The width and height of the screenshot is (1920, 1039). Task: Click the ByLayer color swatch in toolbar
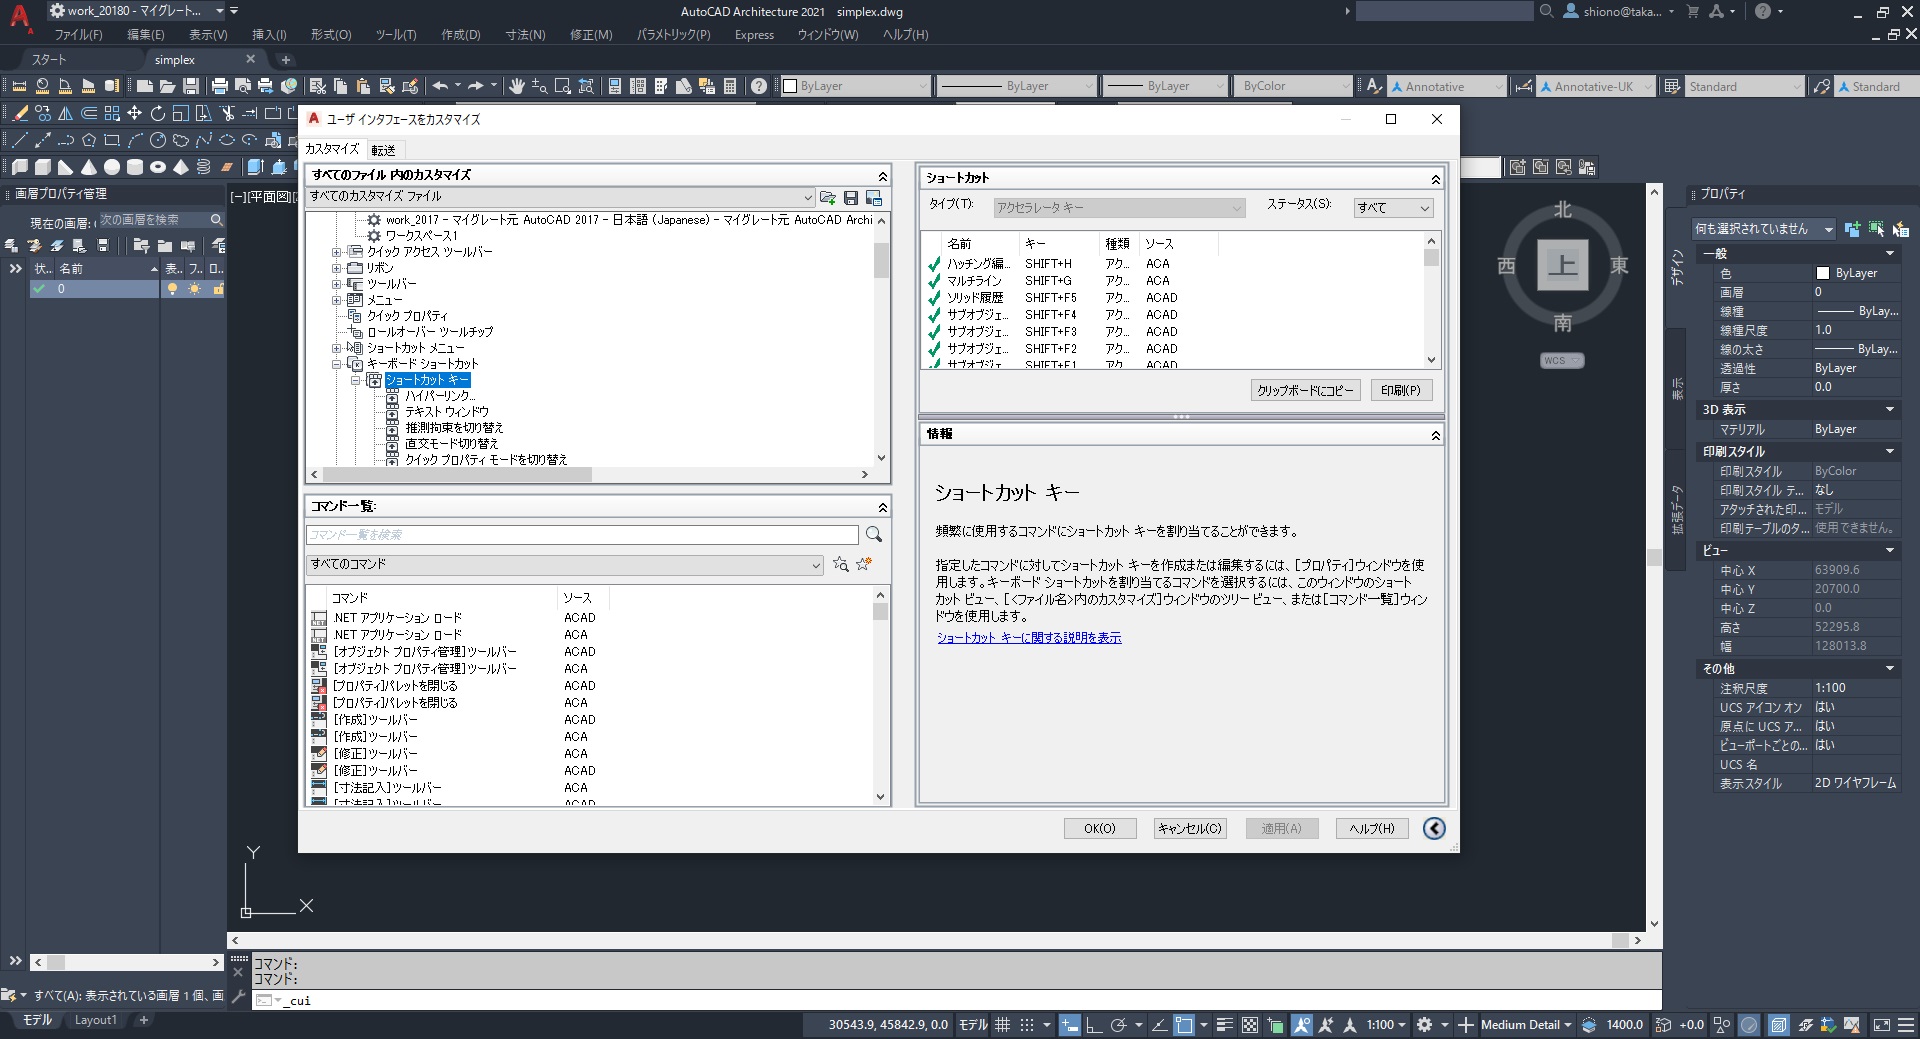[x=790, y=86]
